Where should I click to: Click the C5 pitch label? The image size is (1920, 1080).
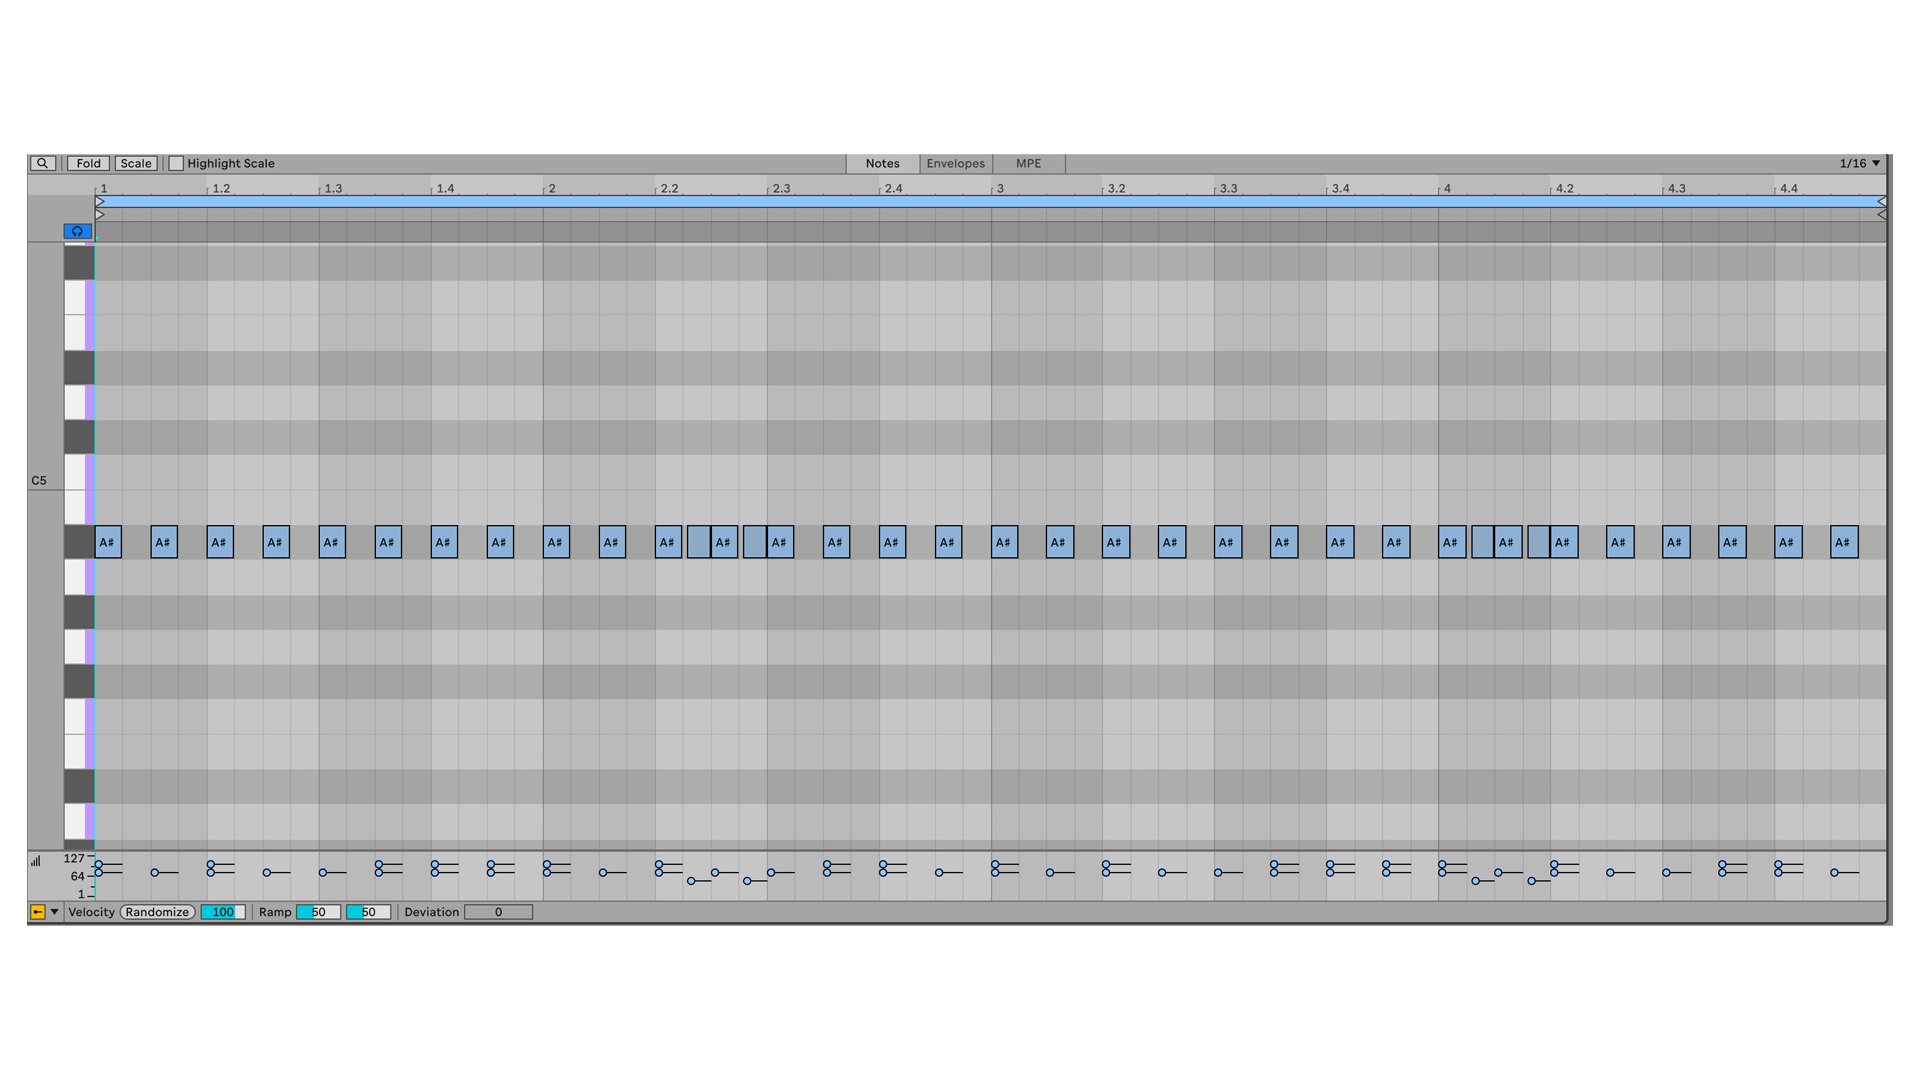click(x=39, y=481)
